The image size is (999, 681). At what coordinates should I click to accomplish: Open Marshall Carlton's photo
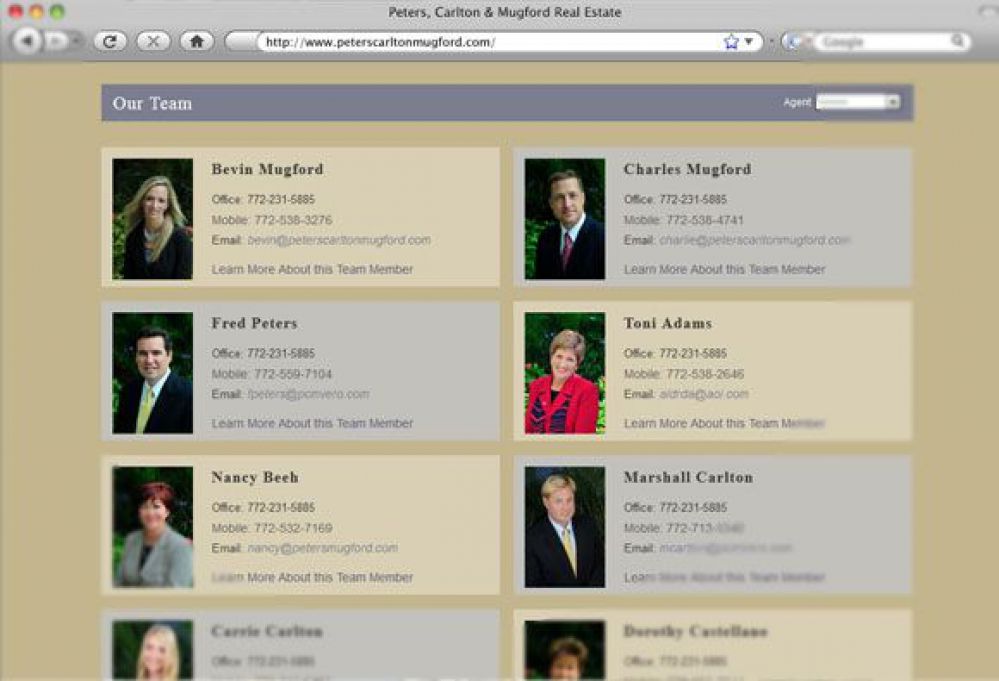tap(564, 527)
